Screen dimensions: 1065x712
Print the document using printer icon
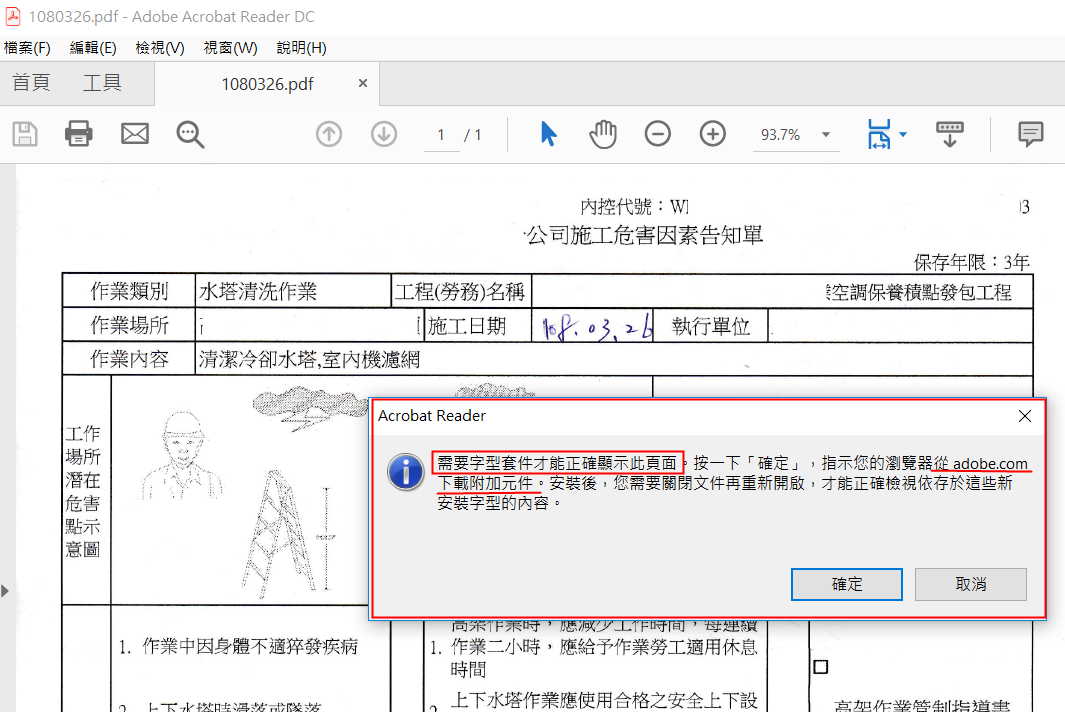point(79,134)
